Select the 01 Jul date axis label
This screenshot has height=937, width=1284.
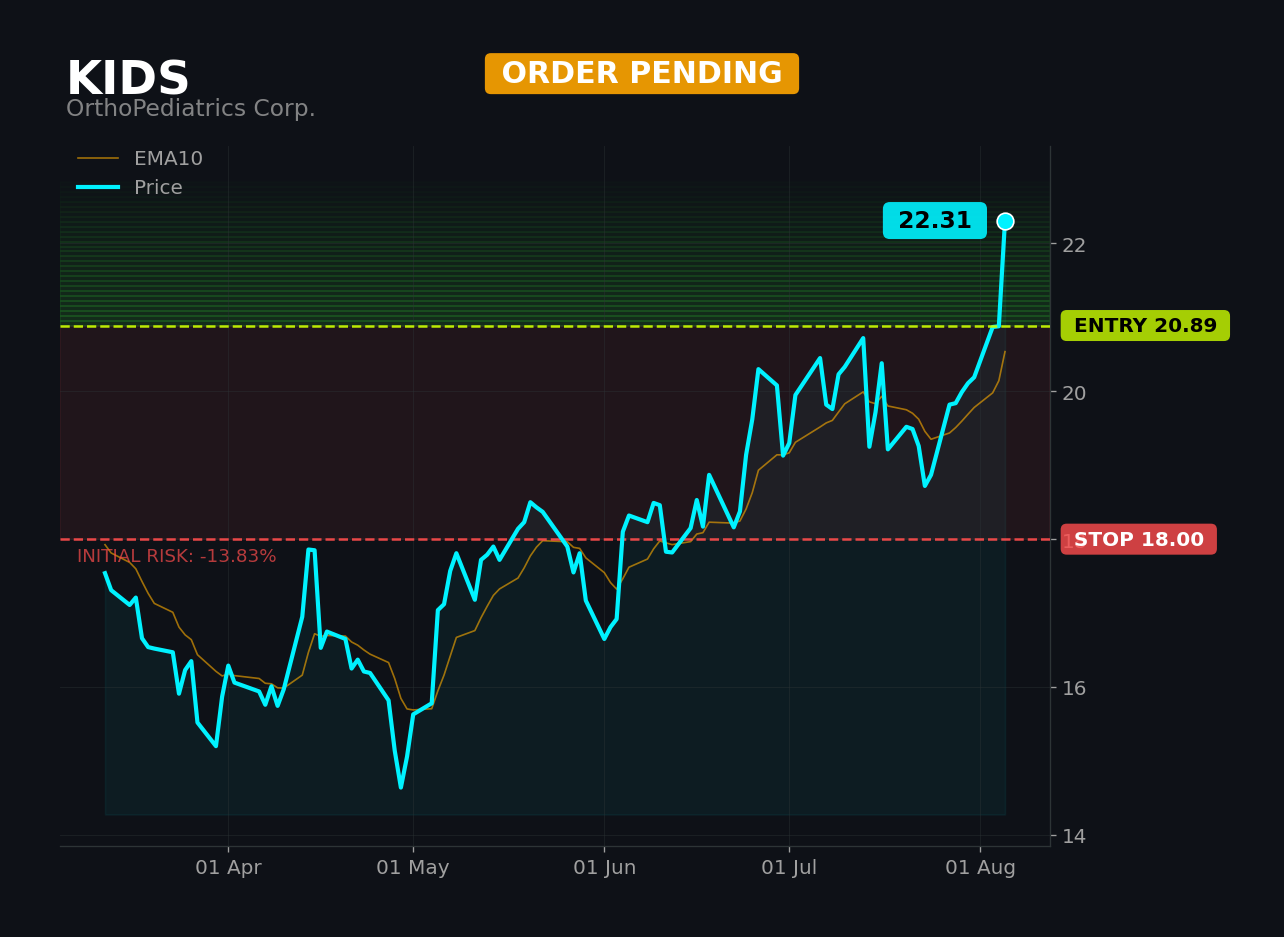click(x=789, y=868)
